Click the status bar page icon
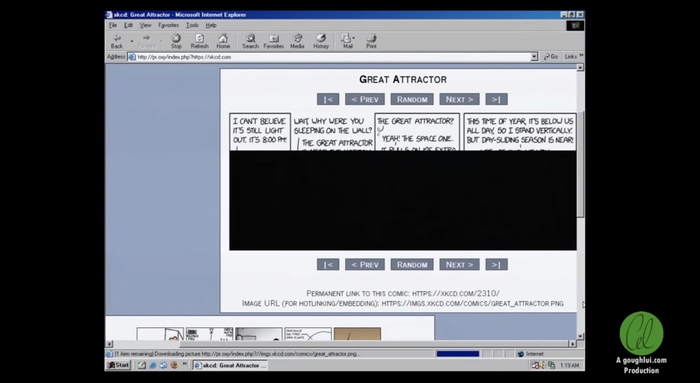The image size is (700, 383). pos(109,354)
